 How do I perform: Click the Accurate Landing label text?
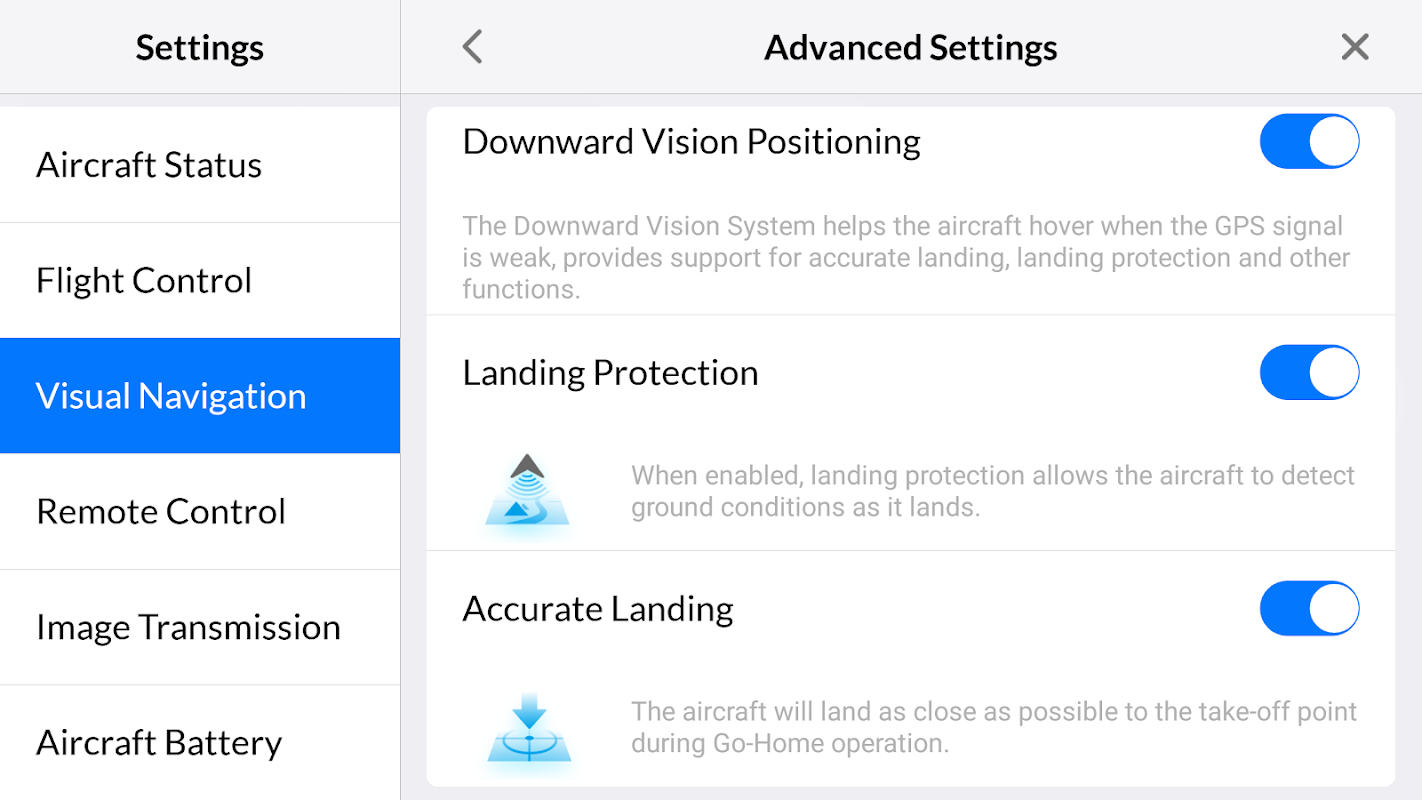[x=598, y=609]
